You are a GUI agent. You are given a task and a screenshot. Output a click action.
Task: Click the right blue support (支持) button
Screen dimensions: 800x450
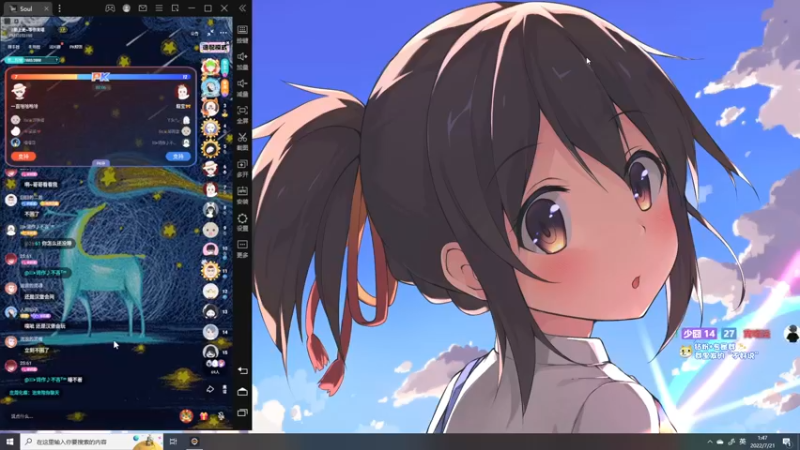(178, 156)
